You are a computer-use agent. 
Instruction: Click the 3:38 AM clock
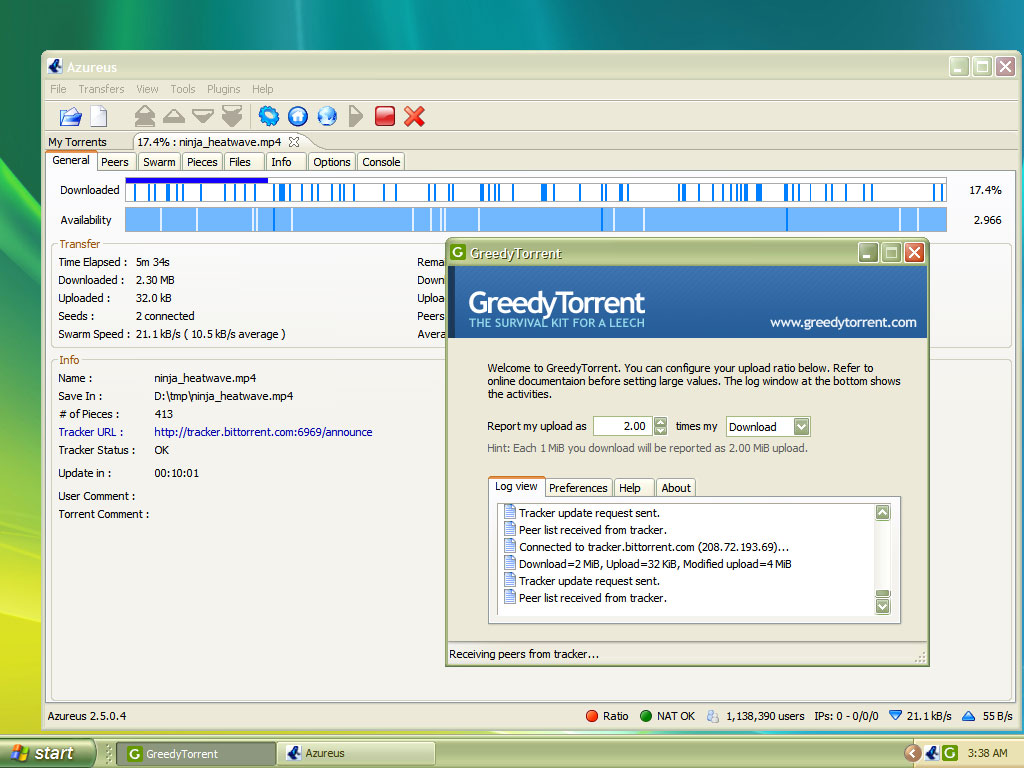click(987, 753)
